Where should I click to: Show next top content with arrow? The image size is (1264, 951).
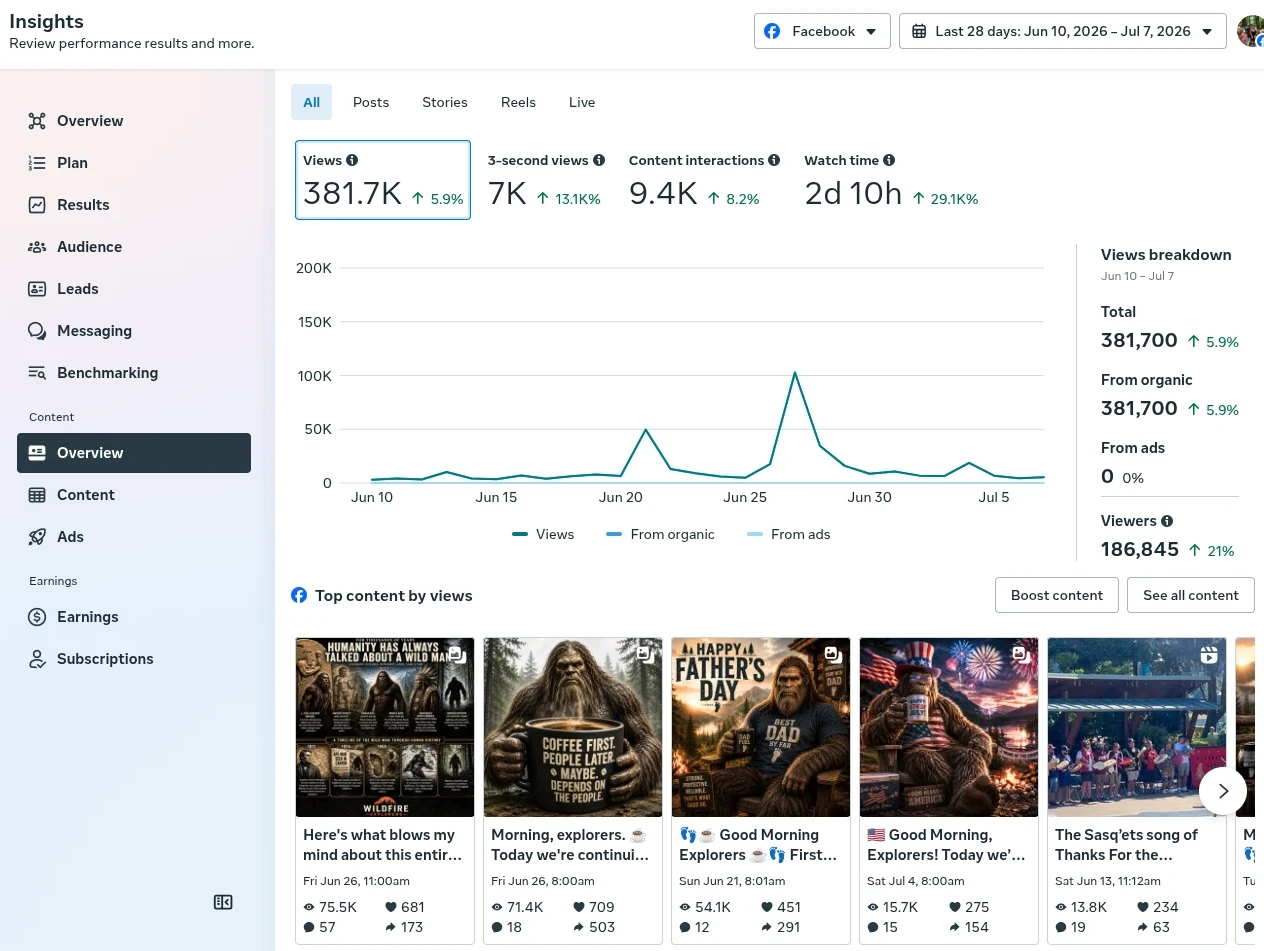click(1223, 791)
